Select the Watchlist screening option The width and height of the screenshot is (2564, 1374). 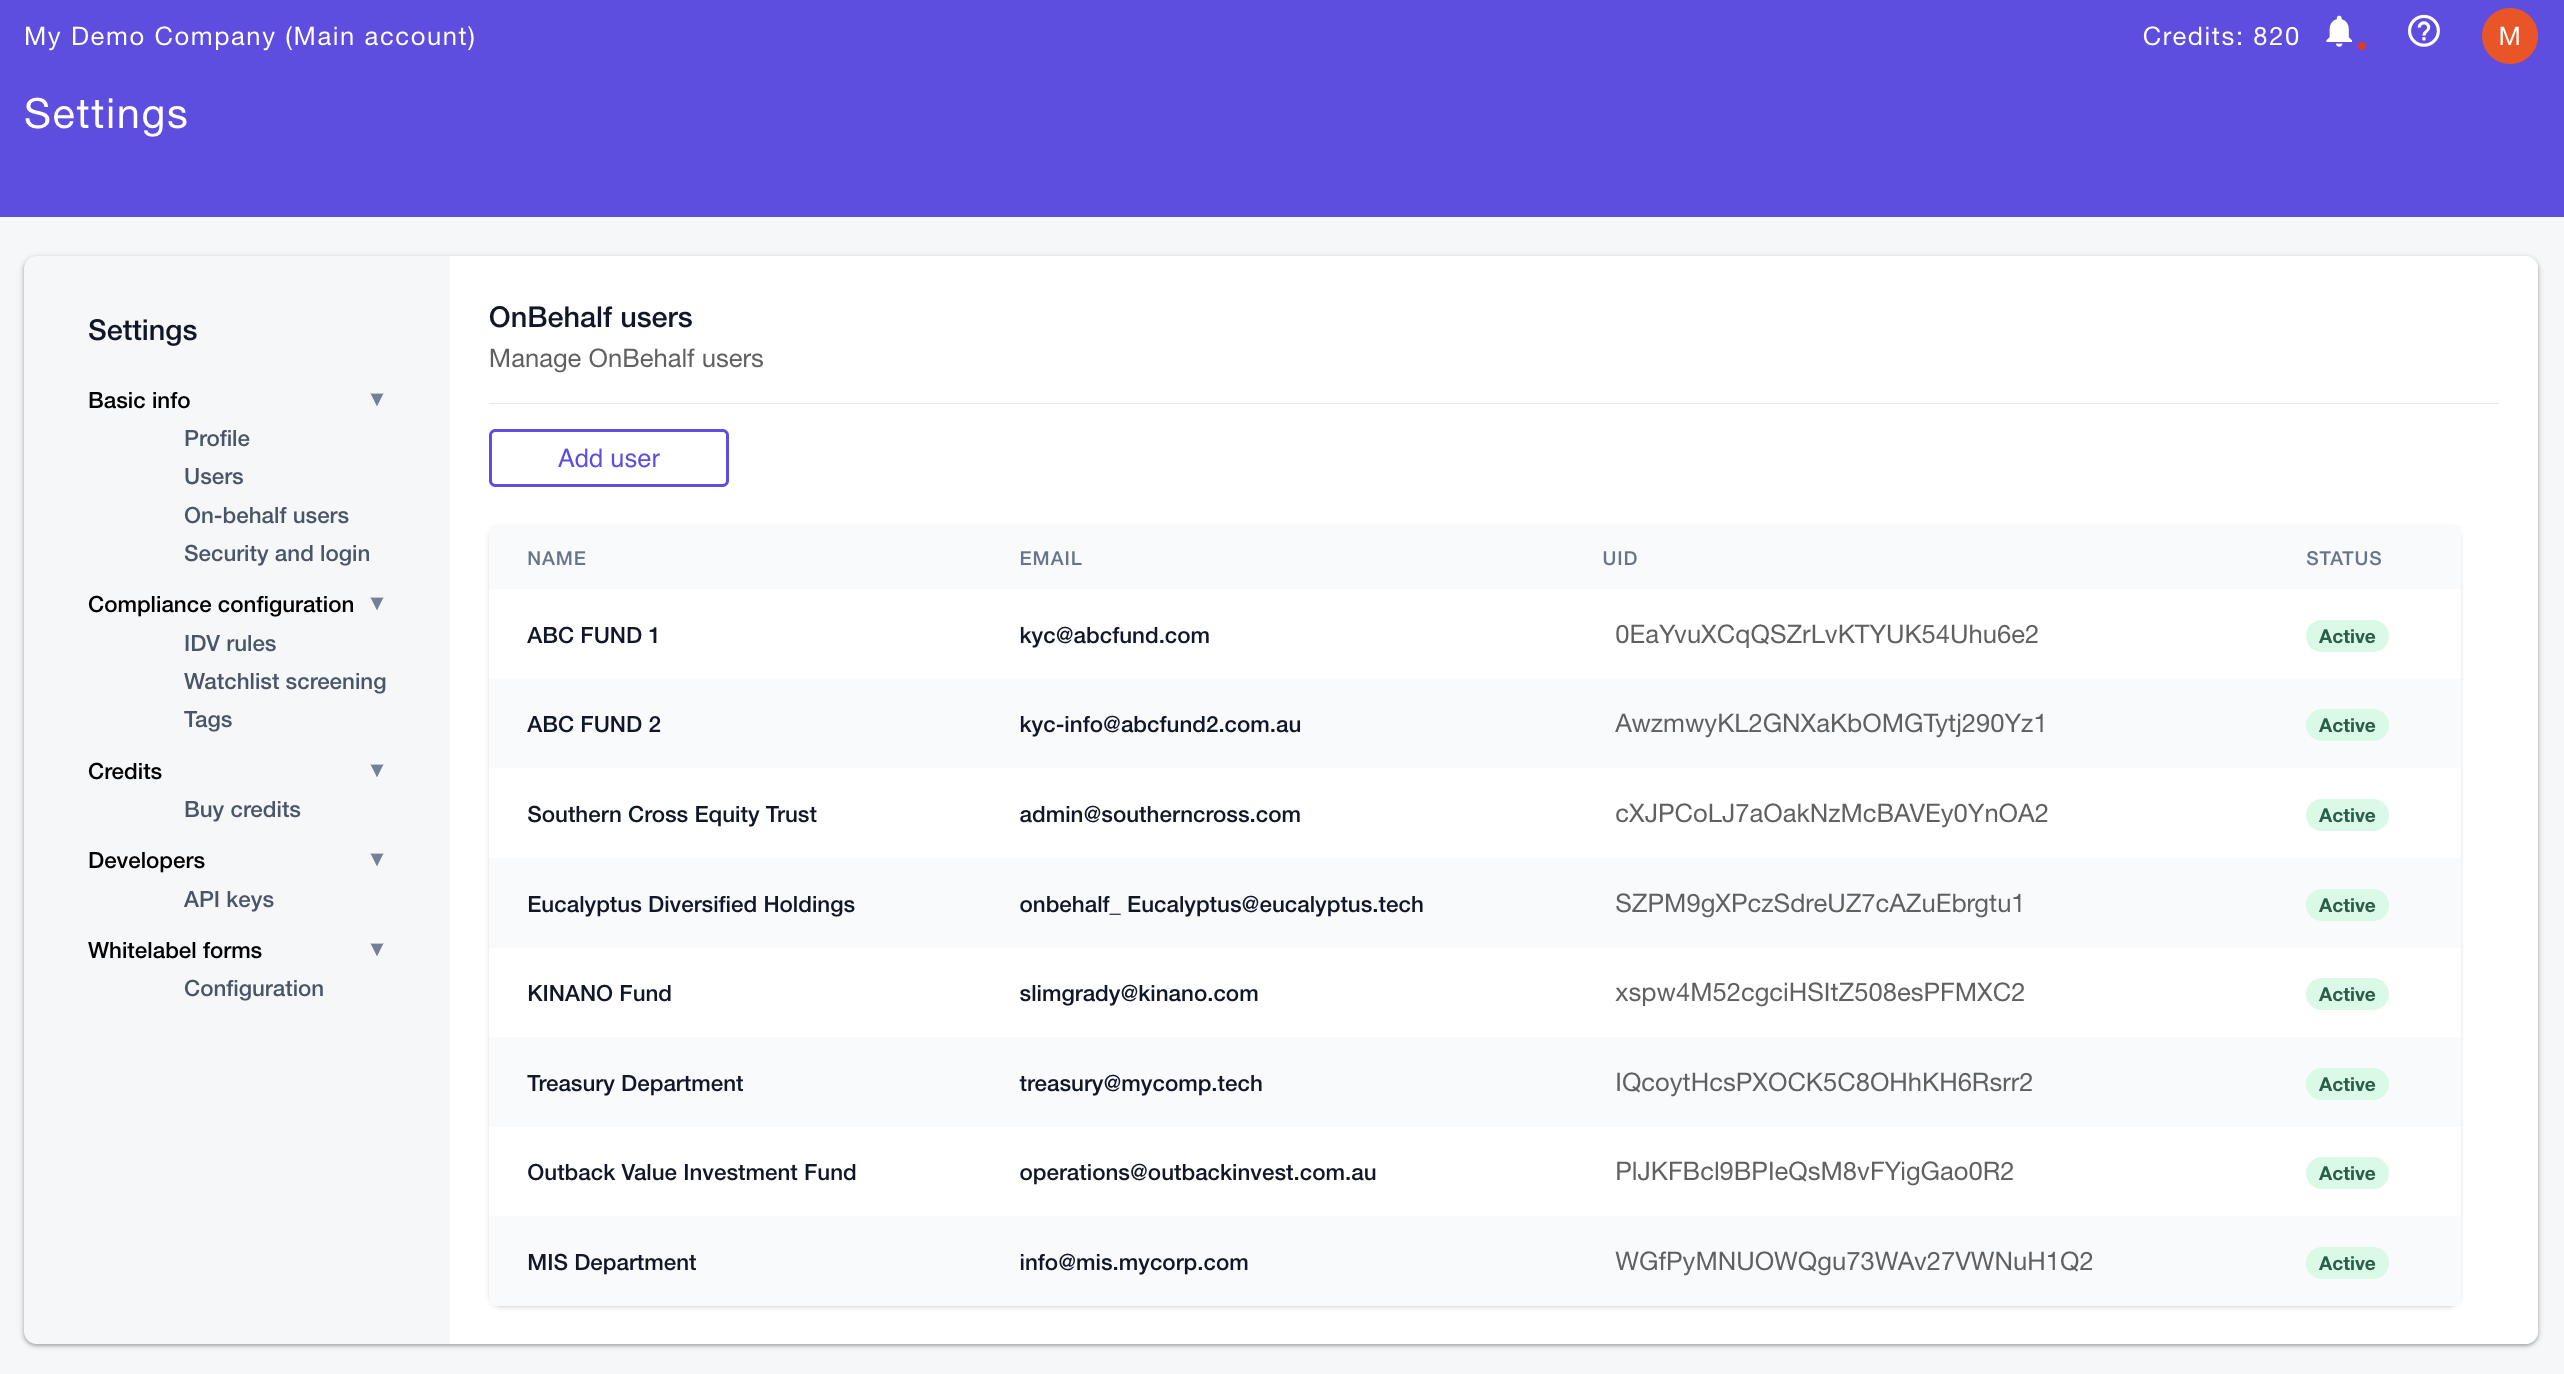tap(285, 680)
